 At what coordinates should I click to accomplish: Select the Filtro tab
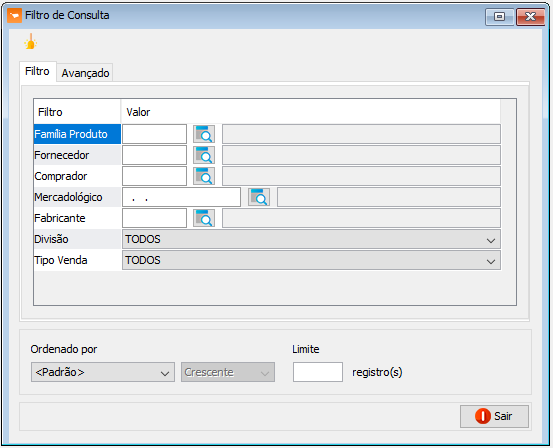click(x=37, y=72)
